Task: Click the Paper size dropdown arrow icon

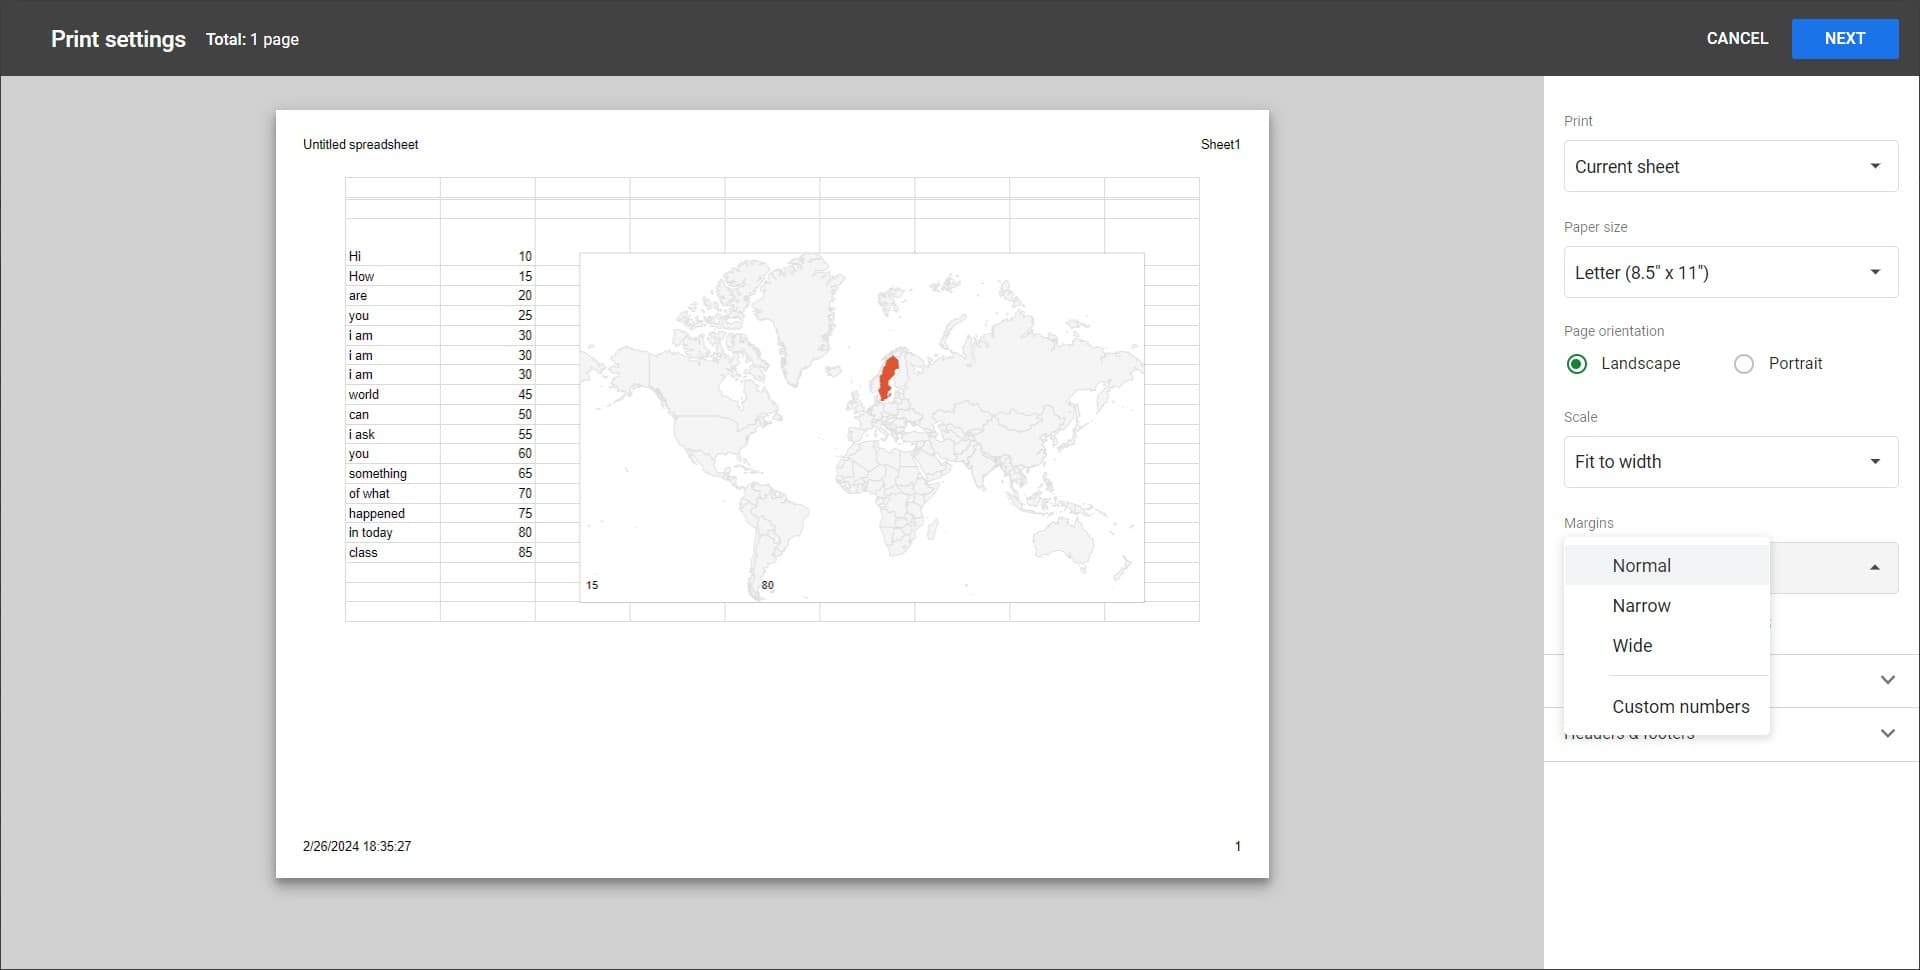Action: [1874, 272]
